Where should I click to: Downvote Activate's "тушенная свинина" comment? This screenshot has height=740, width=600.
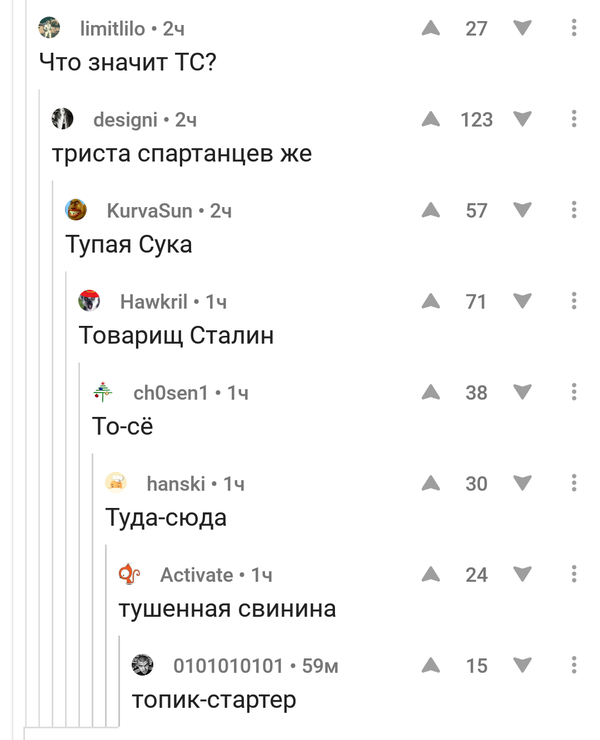522,575
